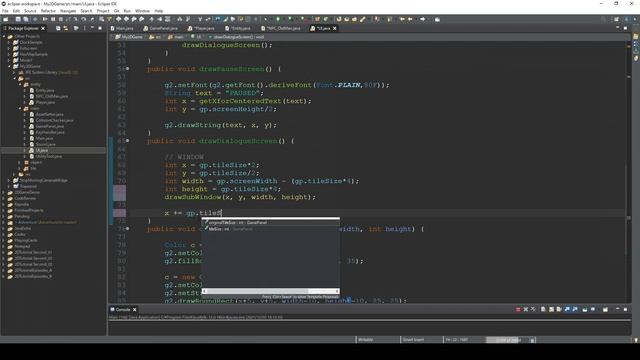The width and height of the screenshot is (640, 360).
Task: Open the File menu
Action: point(5,11)
